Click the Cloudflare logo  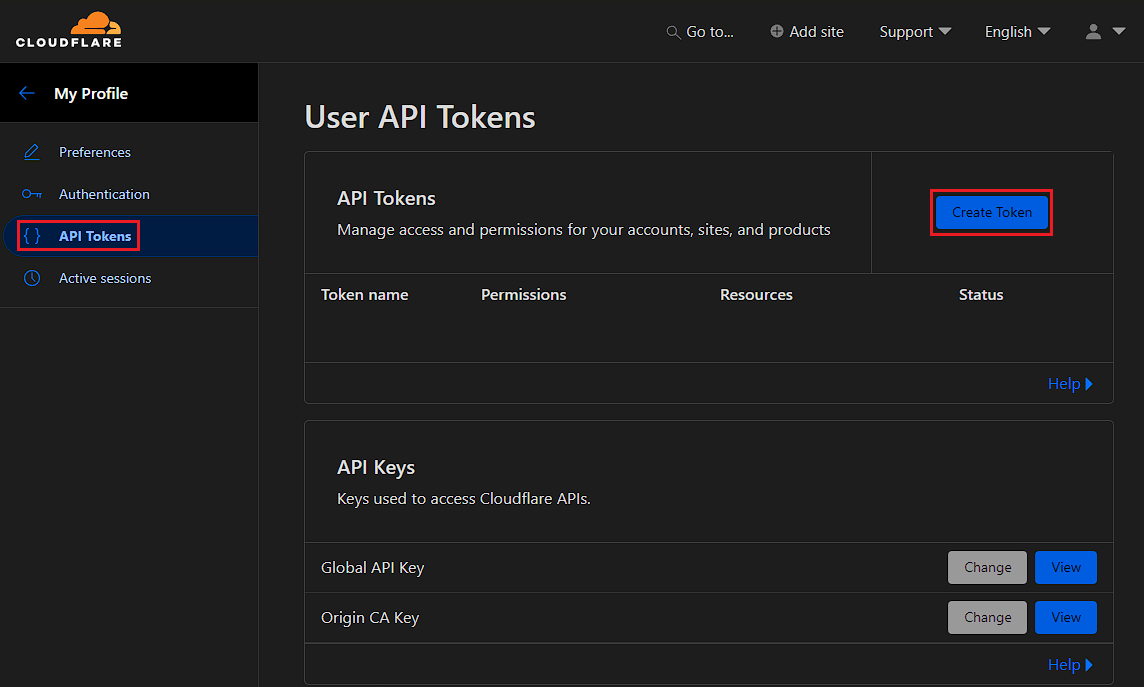click(x=69, y=30)
